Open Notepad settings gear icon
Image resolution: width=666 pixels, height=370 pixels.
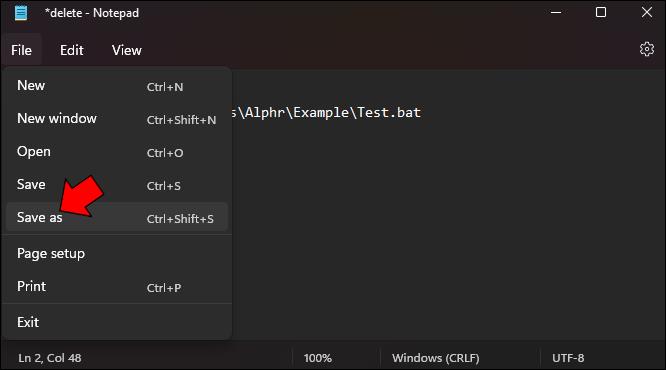[646, 49]
